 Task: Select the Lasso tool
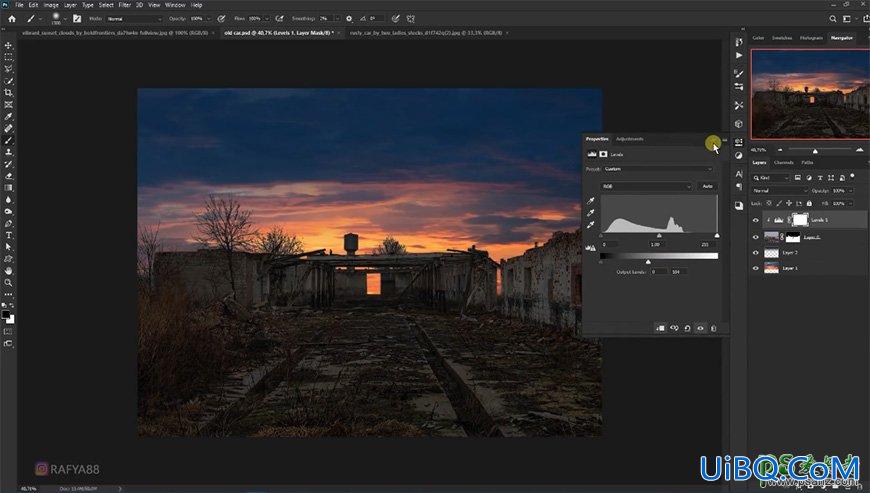point(8,69)
